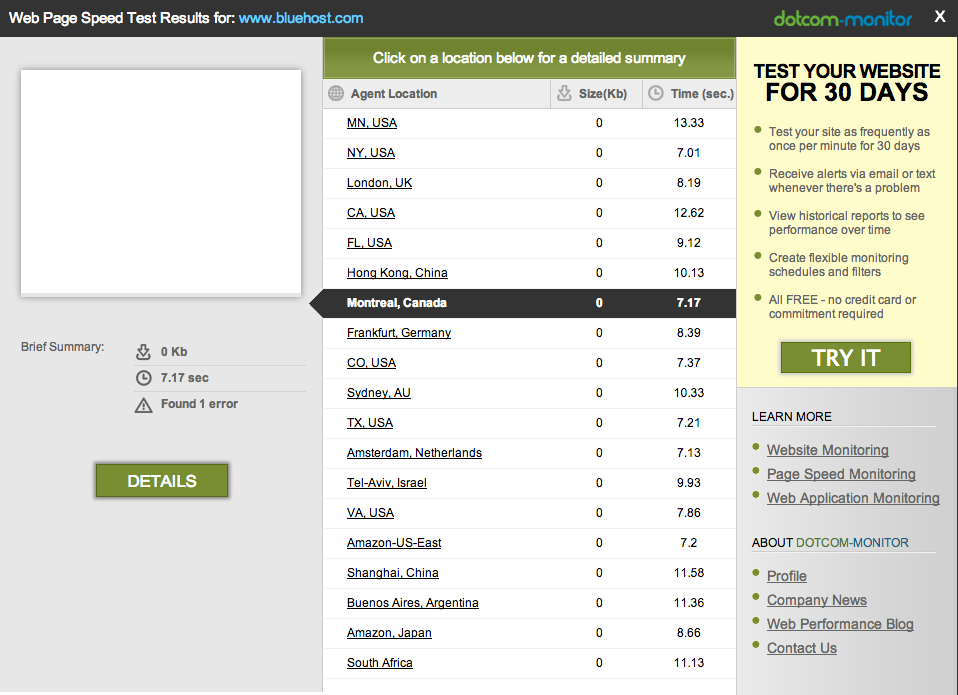Click the 'Click on a location below' banner
The image size is (958, 695).
(529, 58)
